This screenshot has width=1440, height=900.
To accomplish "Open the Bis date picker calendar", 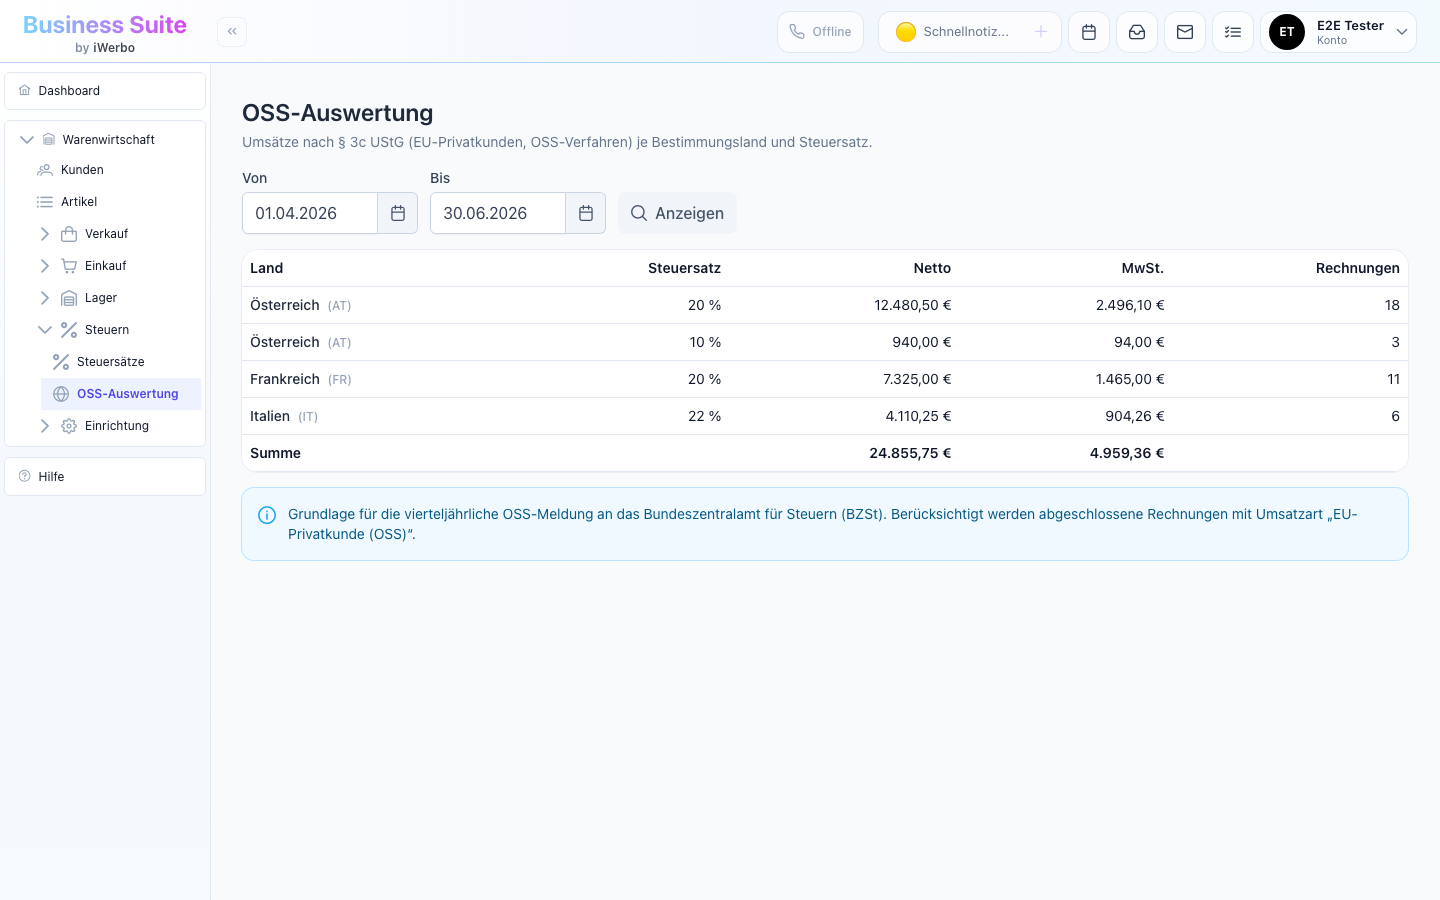I will pyautogui.click(x=586, y=213).
